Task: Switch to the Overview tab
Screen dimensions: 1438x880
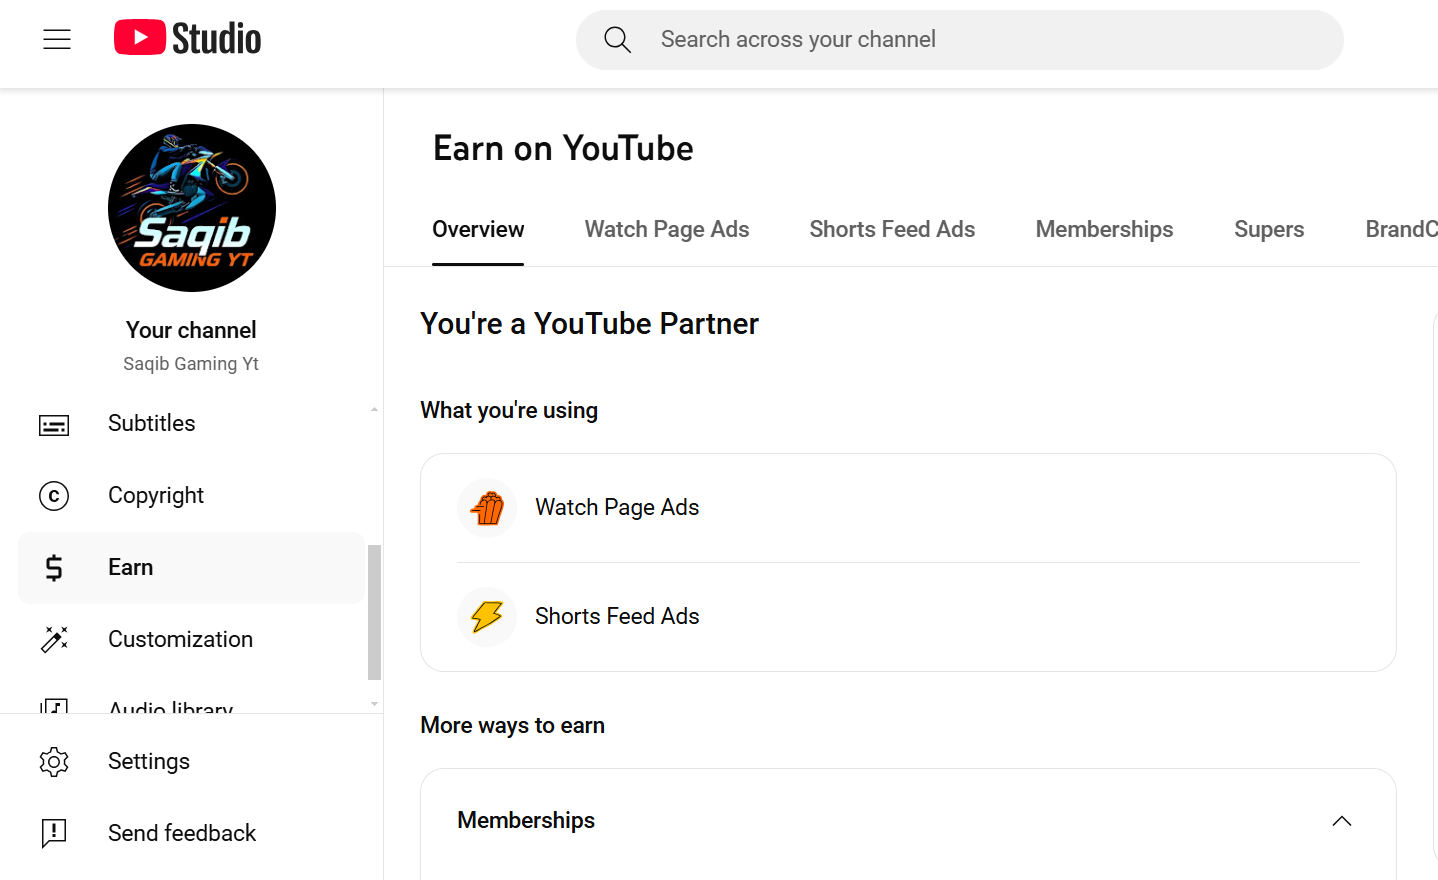Action: 478,230
